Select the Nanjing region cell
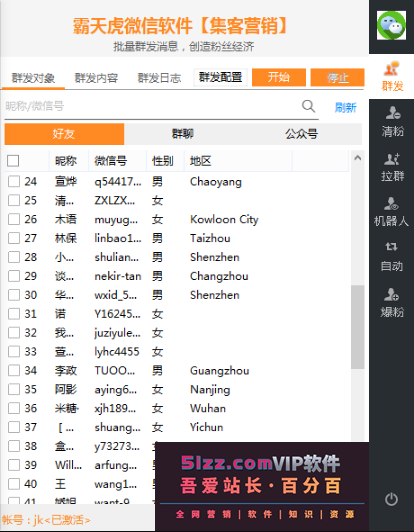 210,390
